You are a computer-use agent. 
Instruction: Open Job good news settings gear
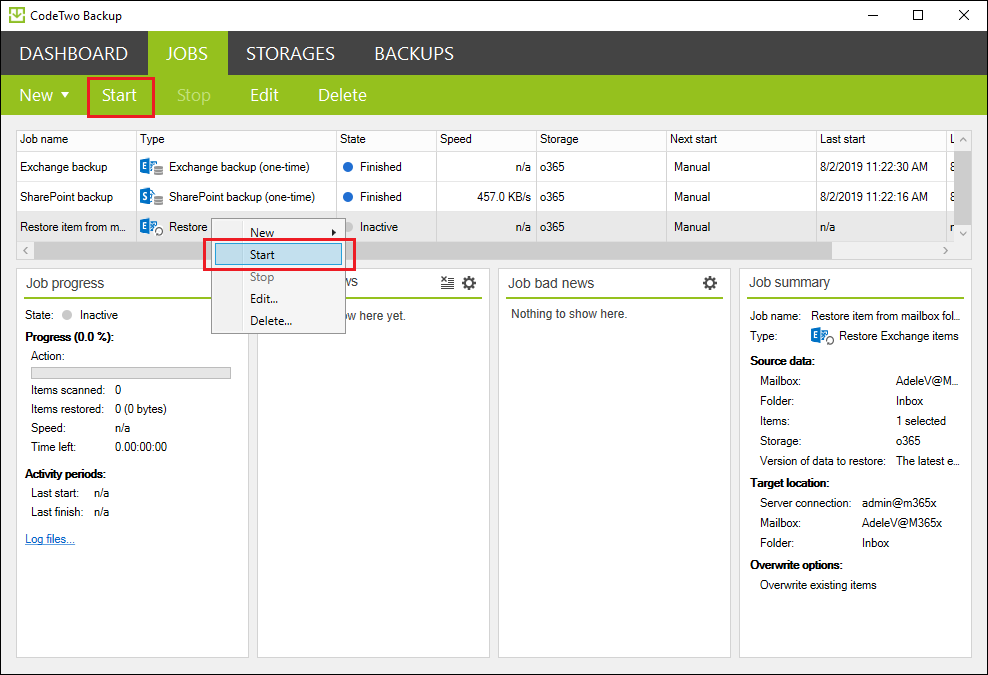coord(469,283)
